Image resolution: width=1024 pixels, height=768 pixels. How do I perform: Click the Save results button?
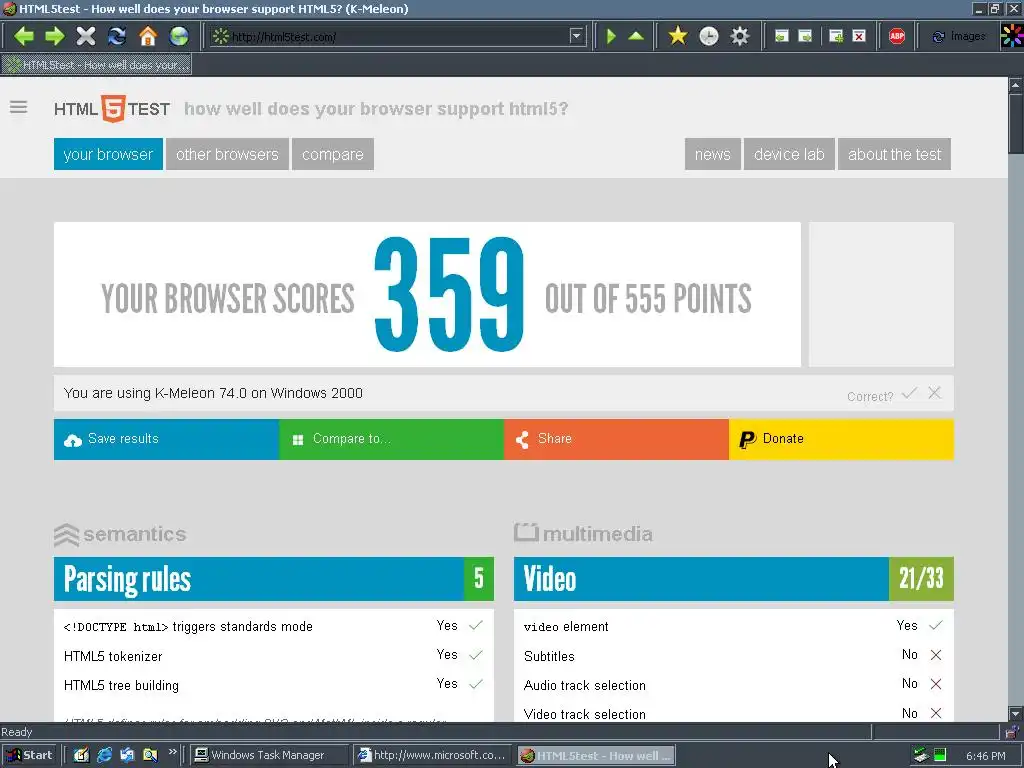[167, 440]
